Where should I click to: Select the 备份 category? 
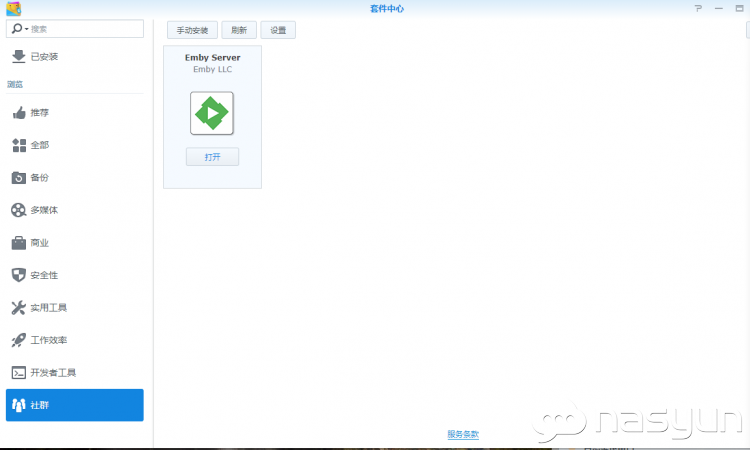tap(75, 178)
